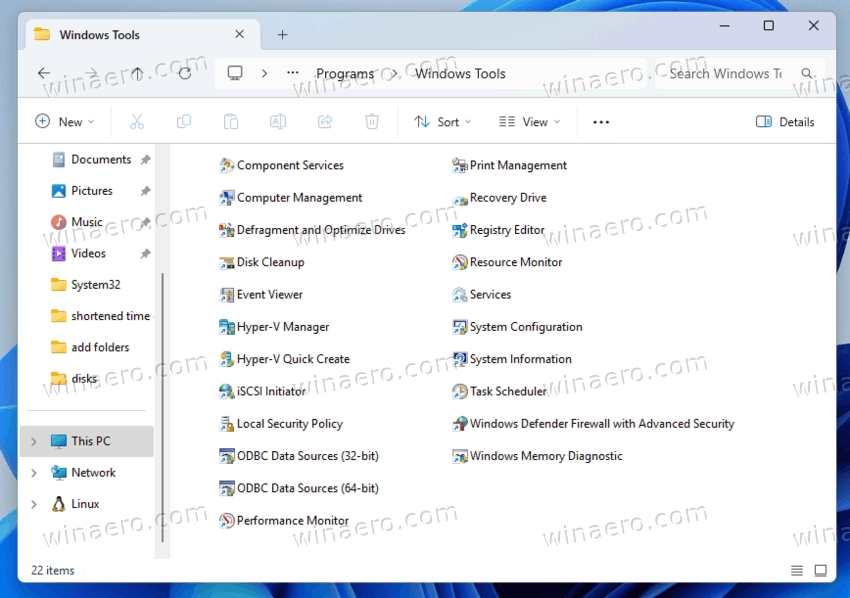Click the Paste clipboard icon
850x598 pixels.
point(231,121)
